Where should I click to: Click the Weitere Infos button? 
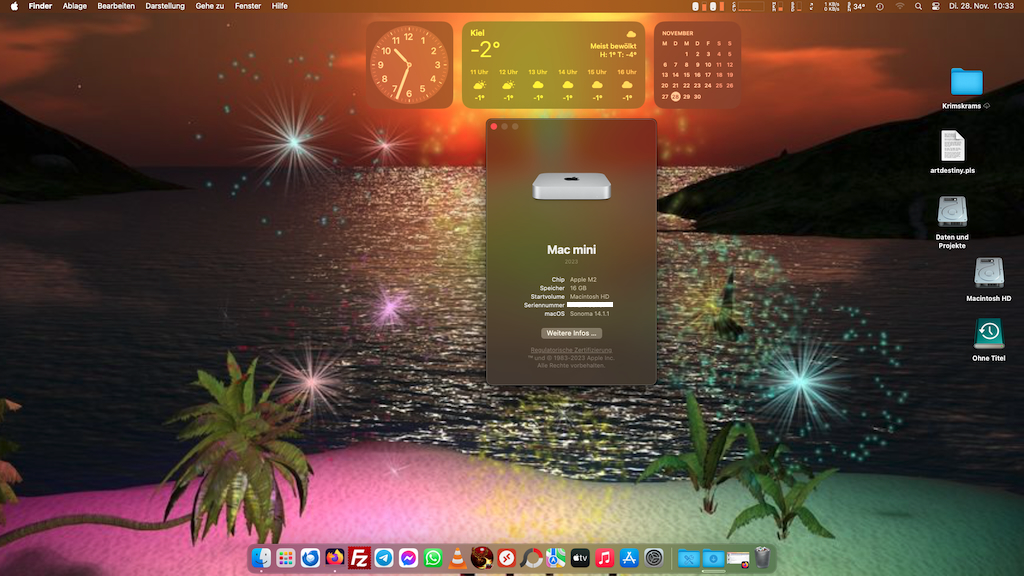pos(571,333)
